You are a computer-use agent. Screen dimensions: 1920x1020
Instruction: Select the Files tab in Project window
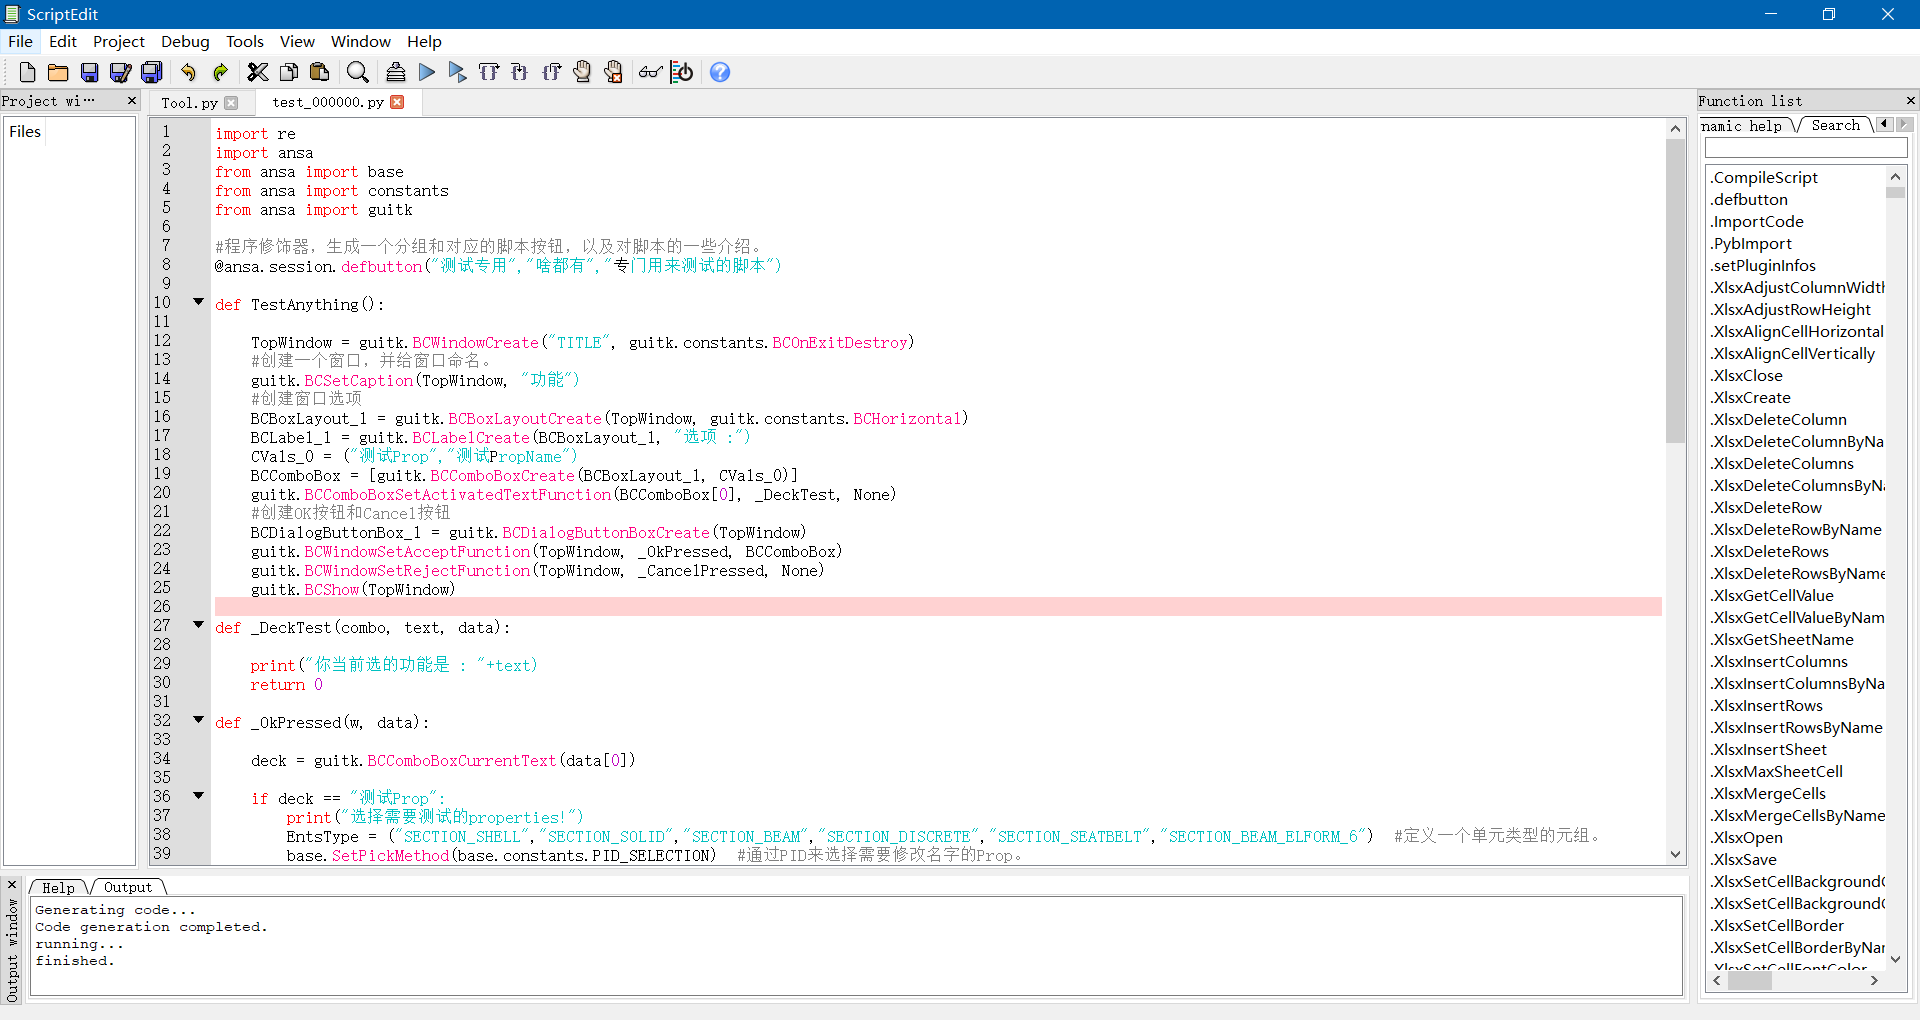pyautogui.click(x=25, y=131)
